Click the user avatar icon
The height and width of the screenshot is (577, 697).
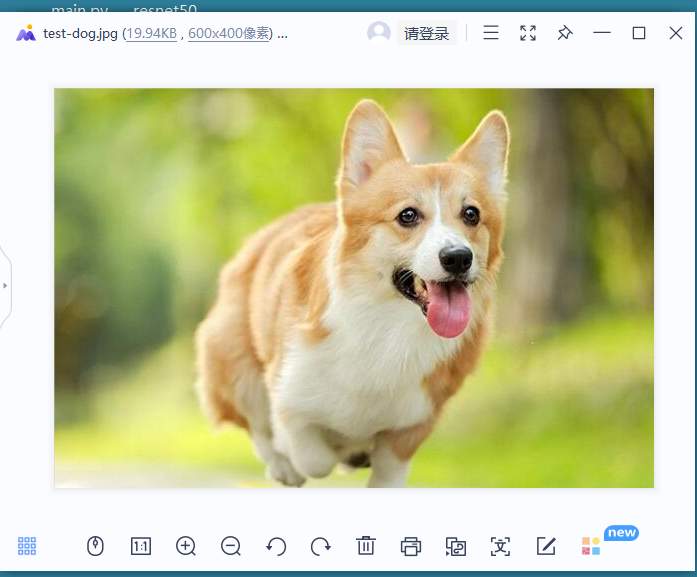[379, 33]
